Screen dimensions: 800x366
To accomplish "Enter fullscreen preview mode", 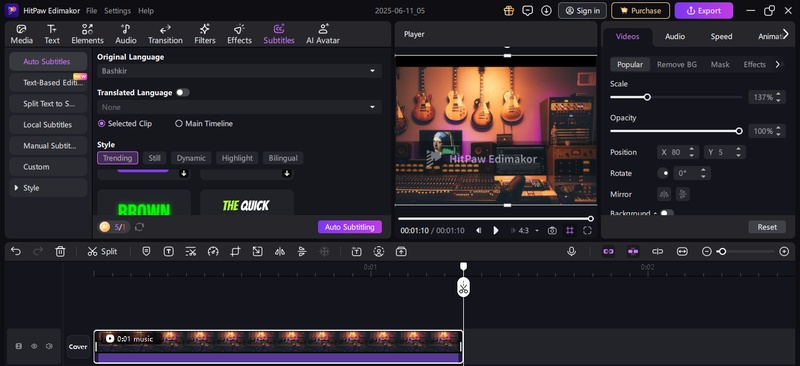I will (587, 231).
